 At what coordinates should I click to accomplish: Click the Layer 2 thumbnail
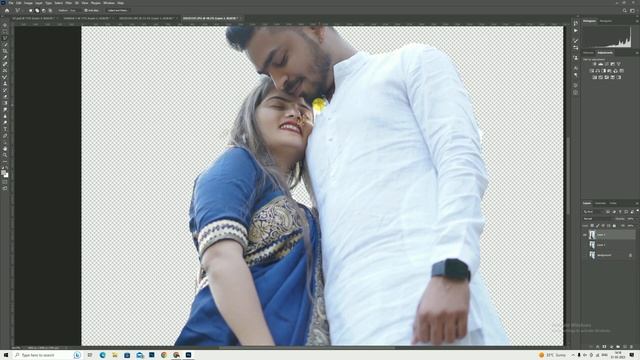pyautogui.click(x=592, y=235)
